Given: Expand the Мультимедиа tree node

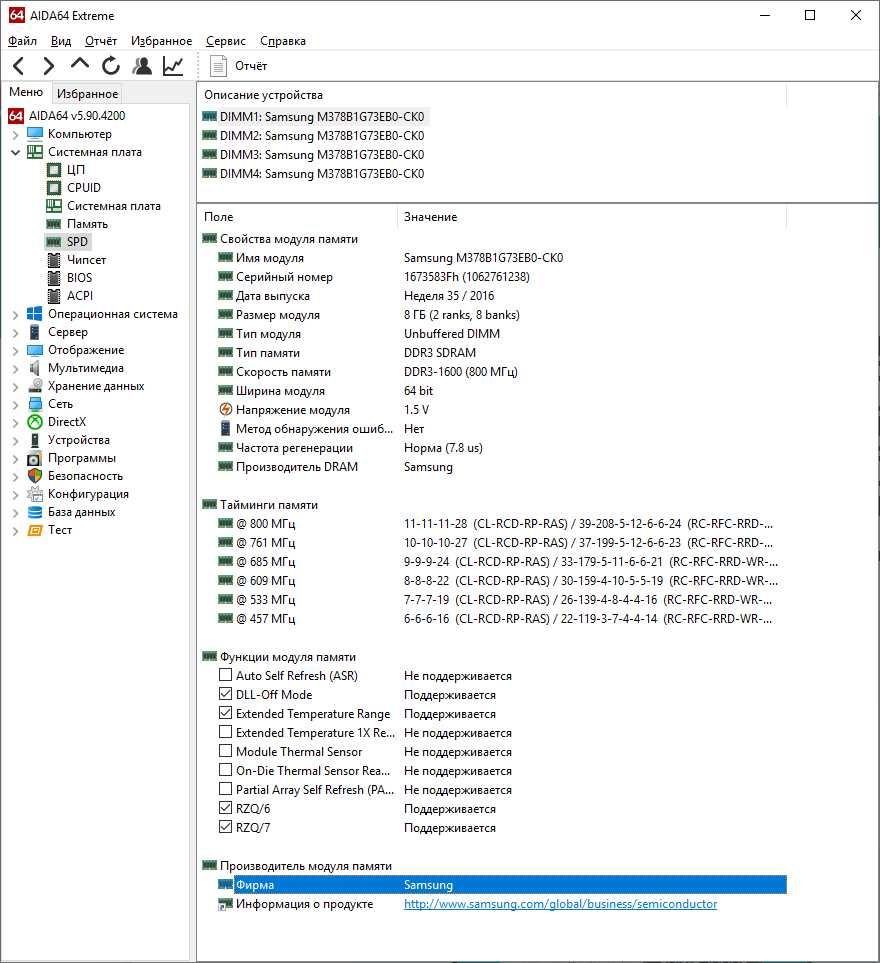Looking at the screenshot, I should (16, 368).
